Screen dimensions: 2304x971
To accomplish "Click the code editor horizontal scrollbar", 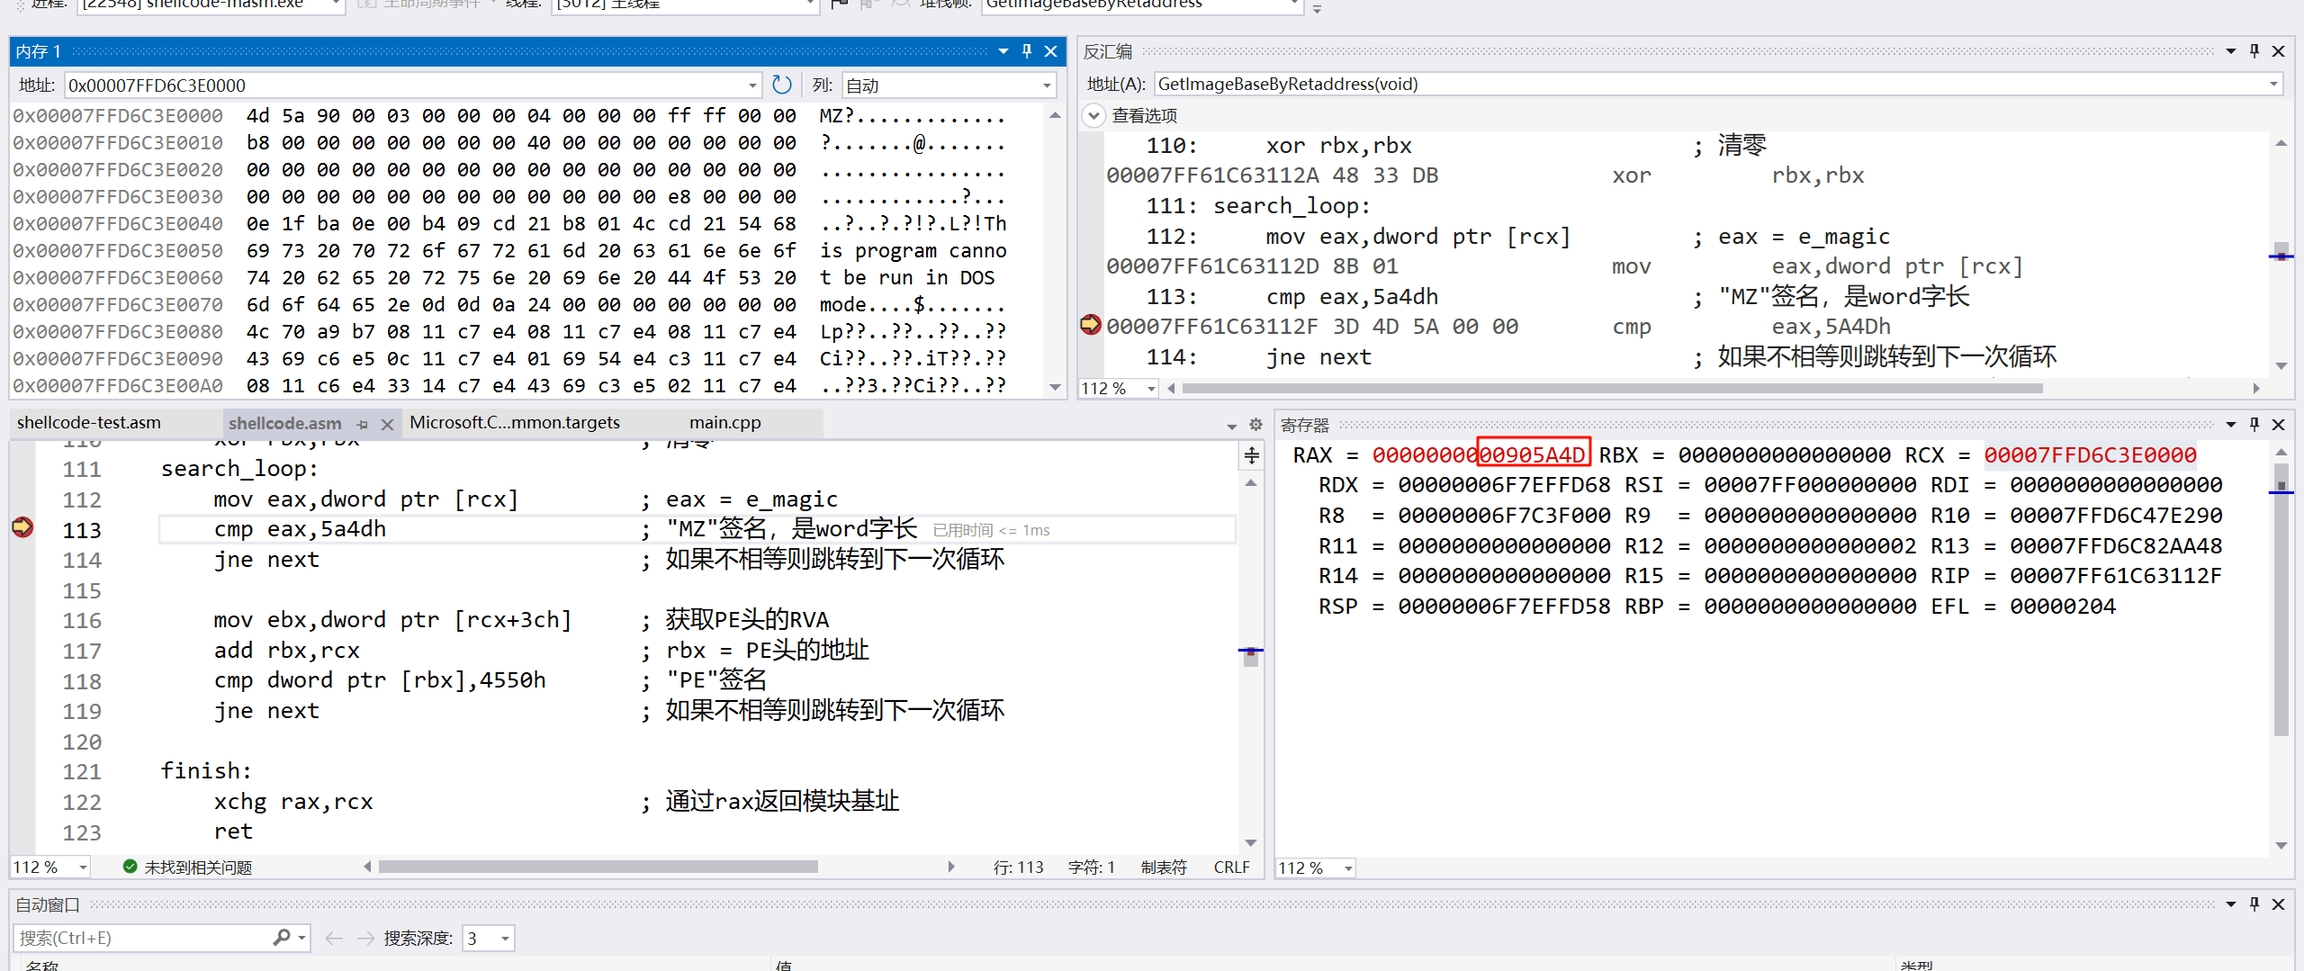I will 598,867.
